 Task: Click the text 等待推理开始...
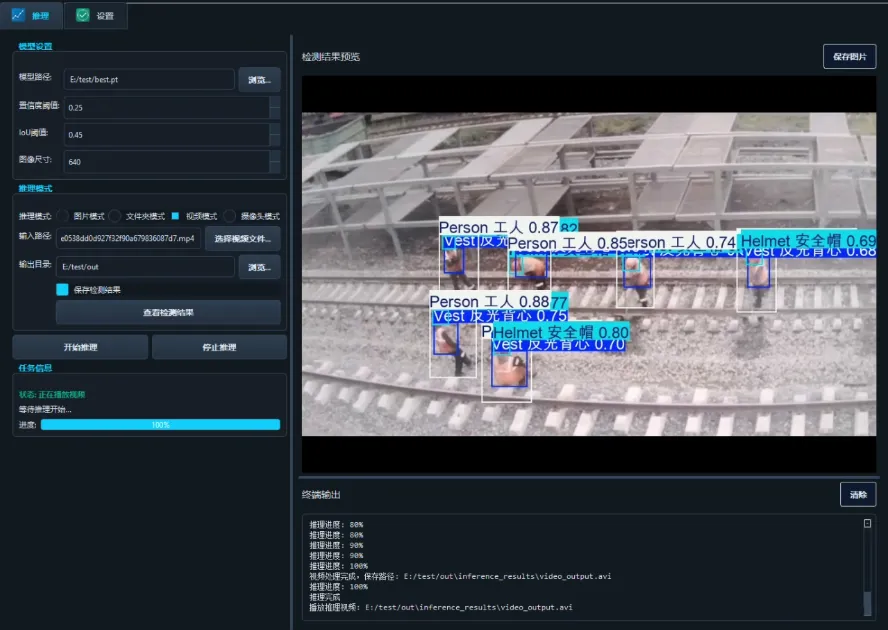tap(45, 409)
